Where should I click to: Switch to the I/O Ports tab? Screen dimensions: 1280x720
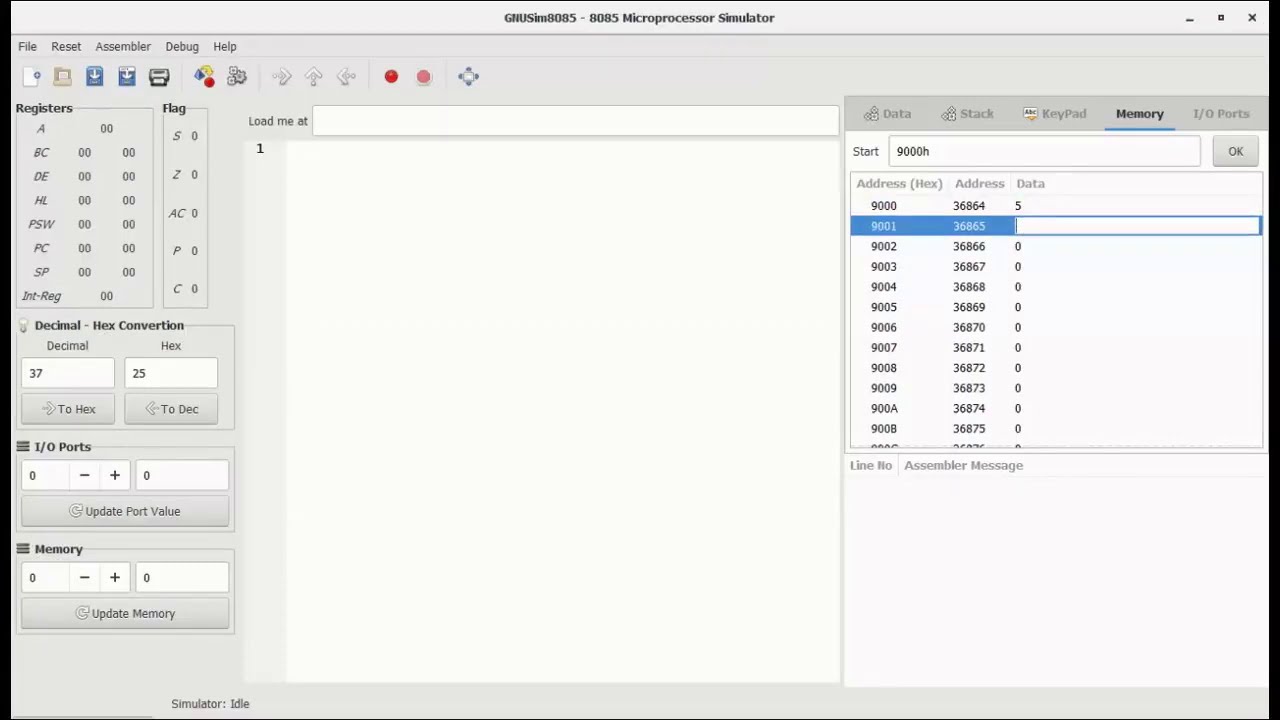pyautogui.click(x=1221, y=114)
